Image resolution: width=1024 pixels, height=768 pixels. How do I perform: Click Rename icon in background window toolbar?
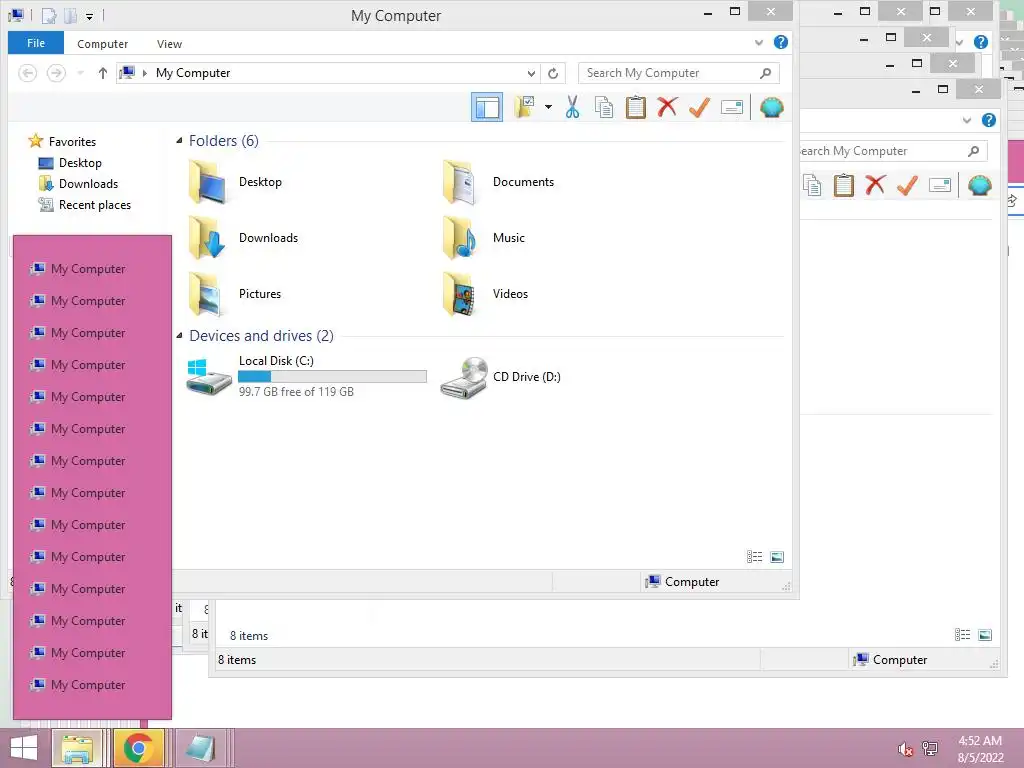pyautogui.click(x=939, y=185)
